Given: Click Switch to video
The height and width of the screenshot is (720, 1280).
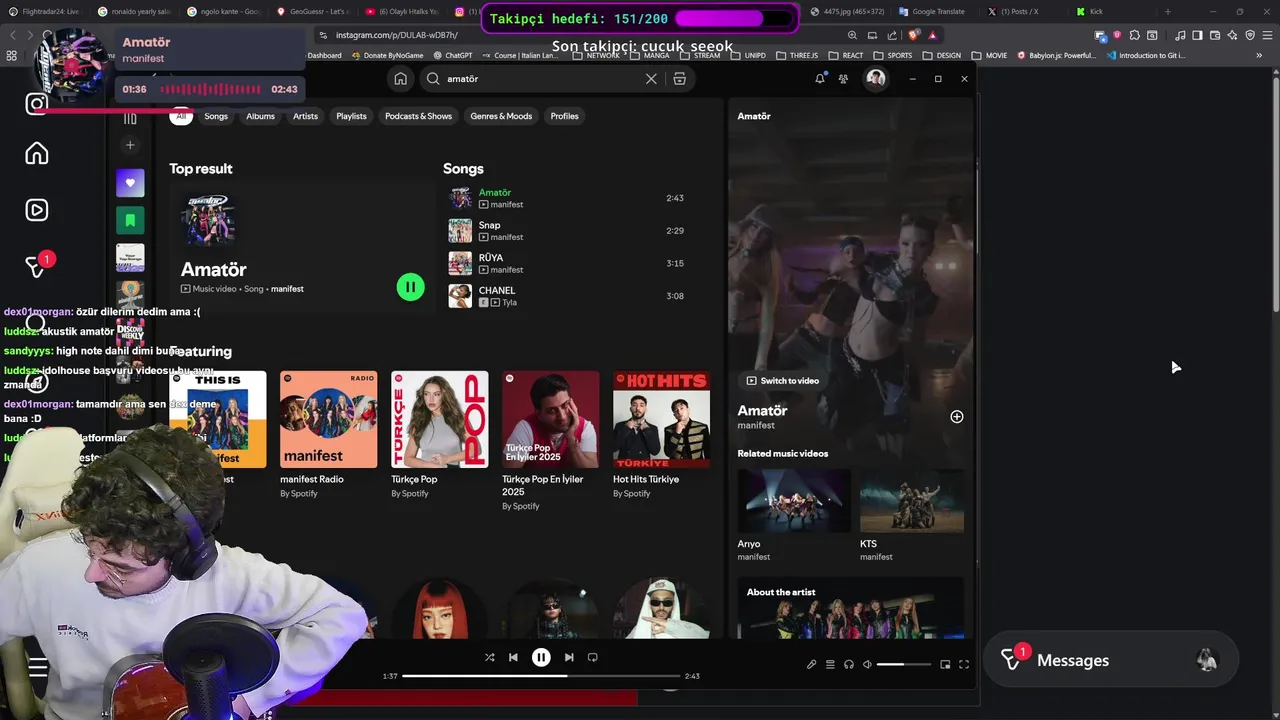Looking at the screenshot, I should 782,381.
